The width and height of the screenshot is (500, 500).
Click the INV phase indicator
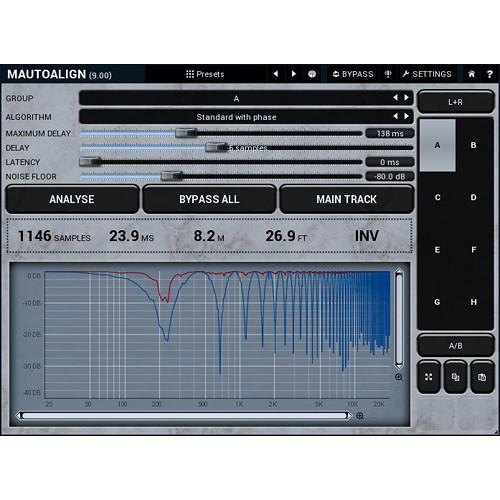pyautogui.click(x=367, y=236)
